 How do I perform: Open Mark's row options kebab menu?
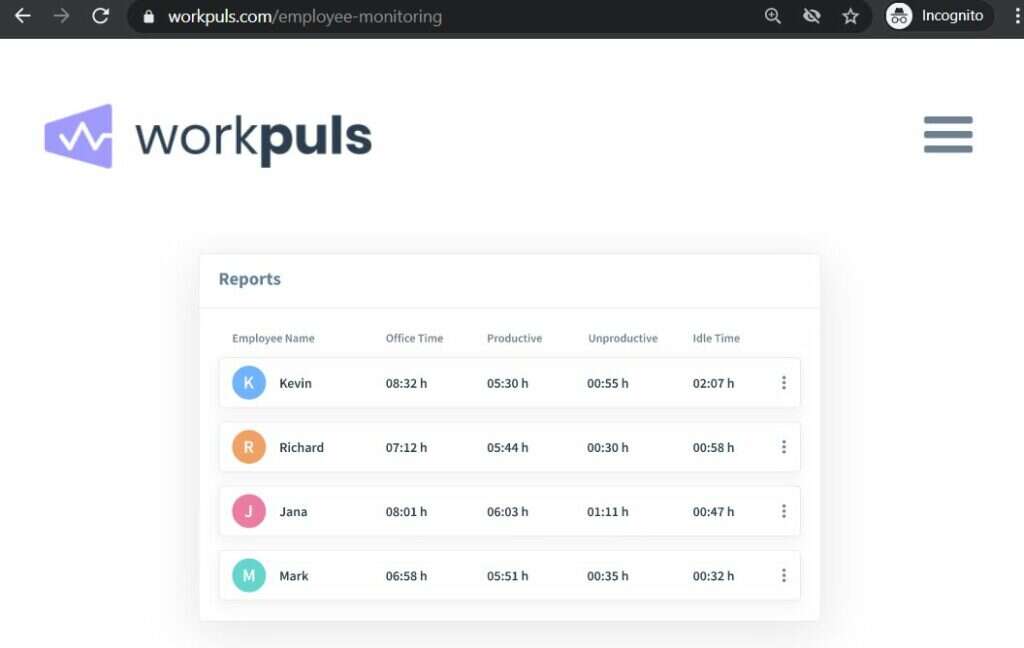click(x=784, y=575)
